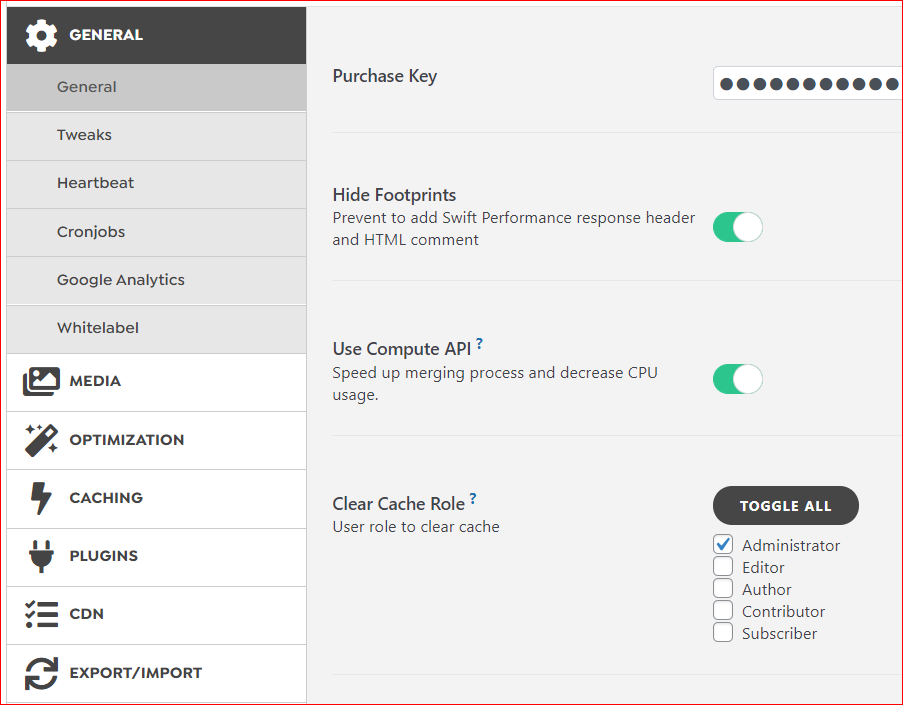The width and height of the screenshot is (903, 705).
Task: Select the lightning bolt CACHING icon
Action: click(41, 498)
